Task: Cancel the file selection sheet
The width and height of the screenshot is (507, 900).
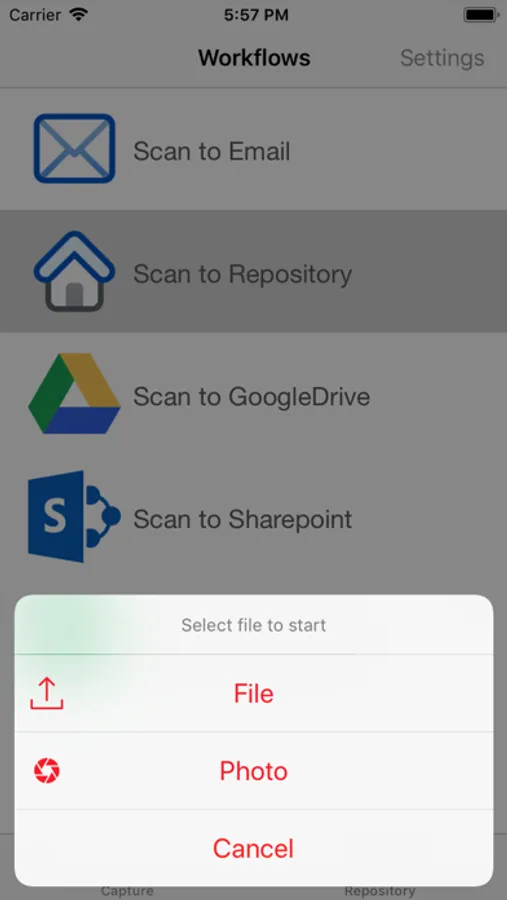Action: pyautogui.click(x=254, y=848)
